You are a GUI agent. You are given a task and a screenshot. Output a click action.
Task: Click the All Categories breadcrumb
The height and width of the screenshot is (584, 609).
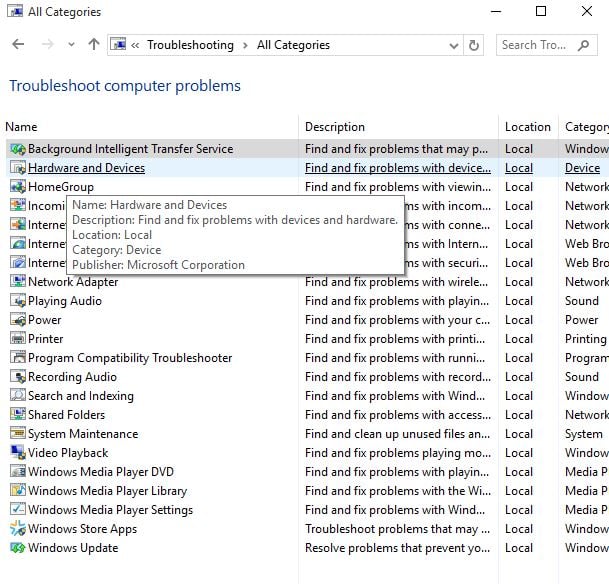[x=293, y=45]
